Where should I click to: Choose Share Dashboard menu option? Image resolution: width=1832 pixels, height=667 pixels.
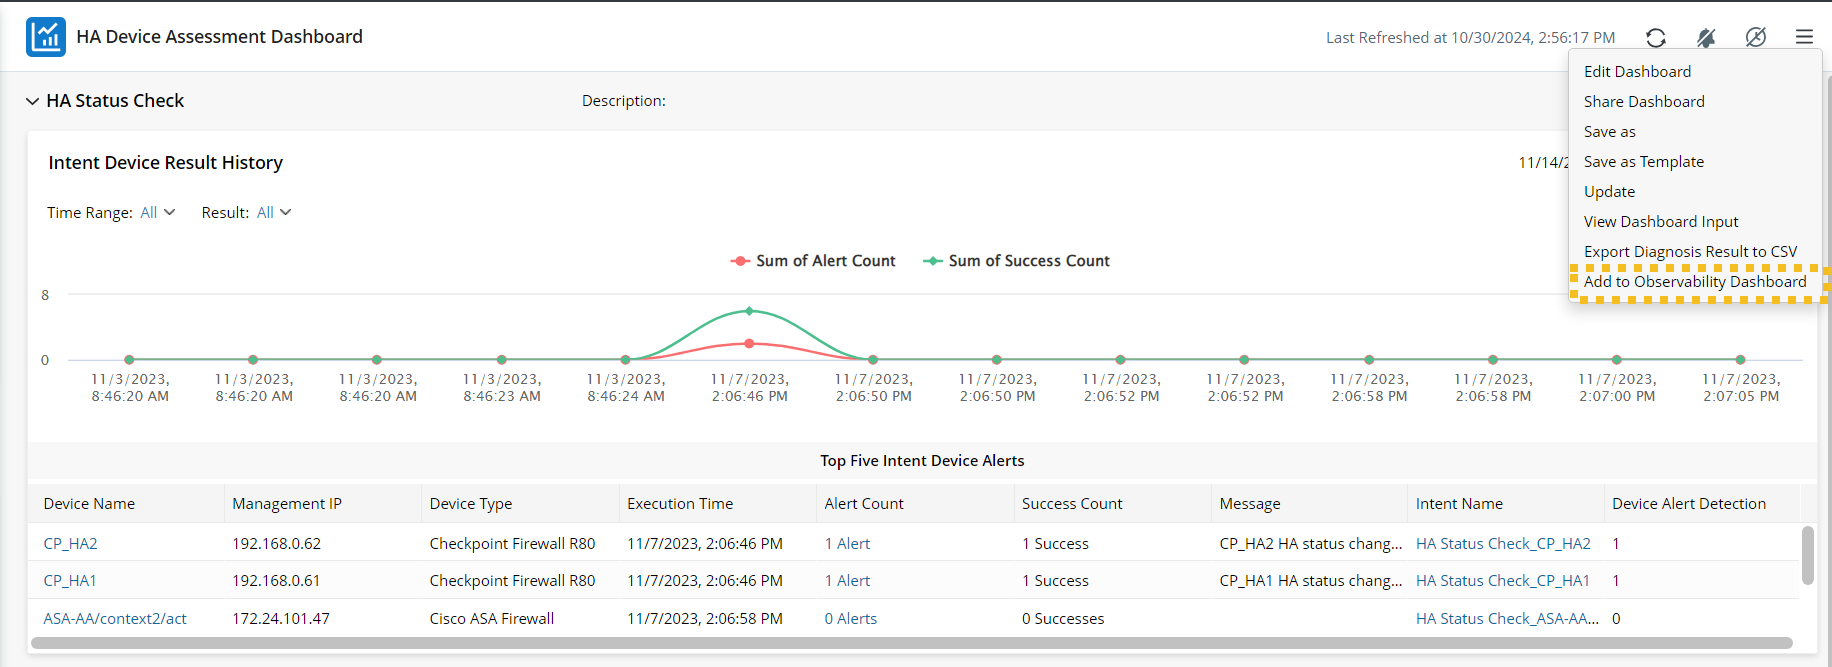coord(1644,102)
